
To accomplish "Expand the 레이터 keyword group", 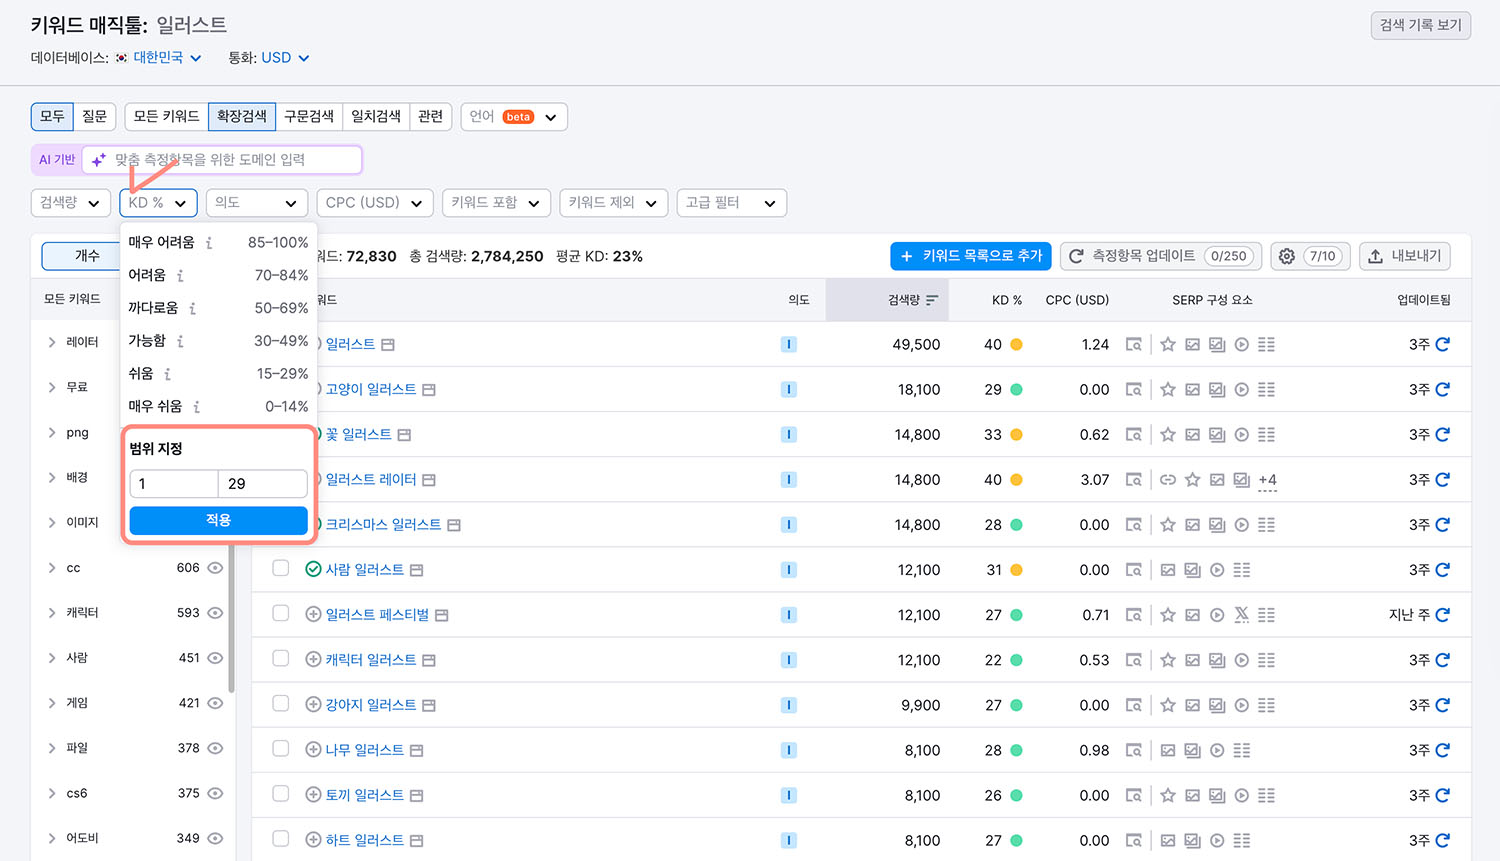I will pos(52,342).
